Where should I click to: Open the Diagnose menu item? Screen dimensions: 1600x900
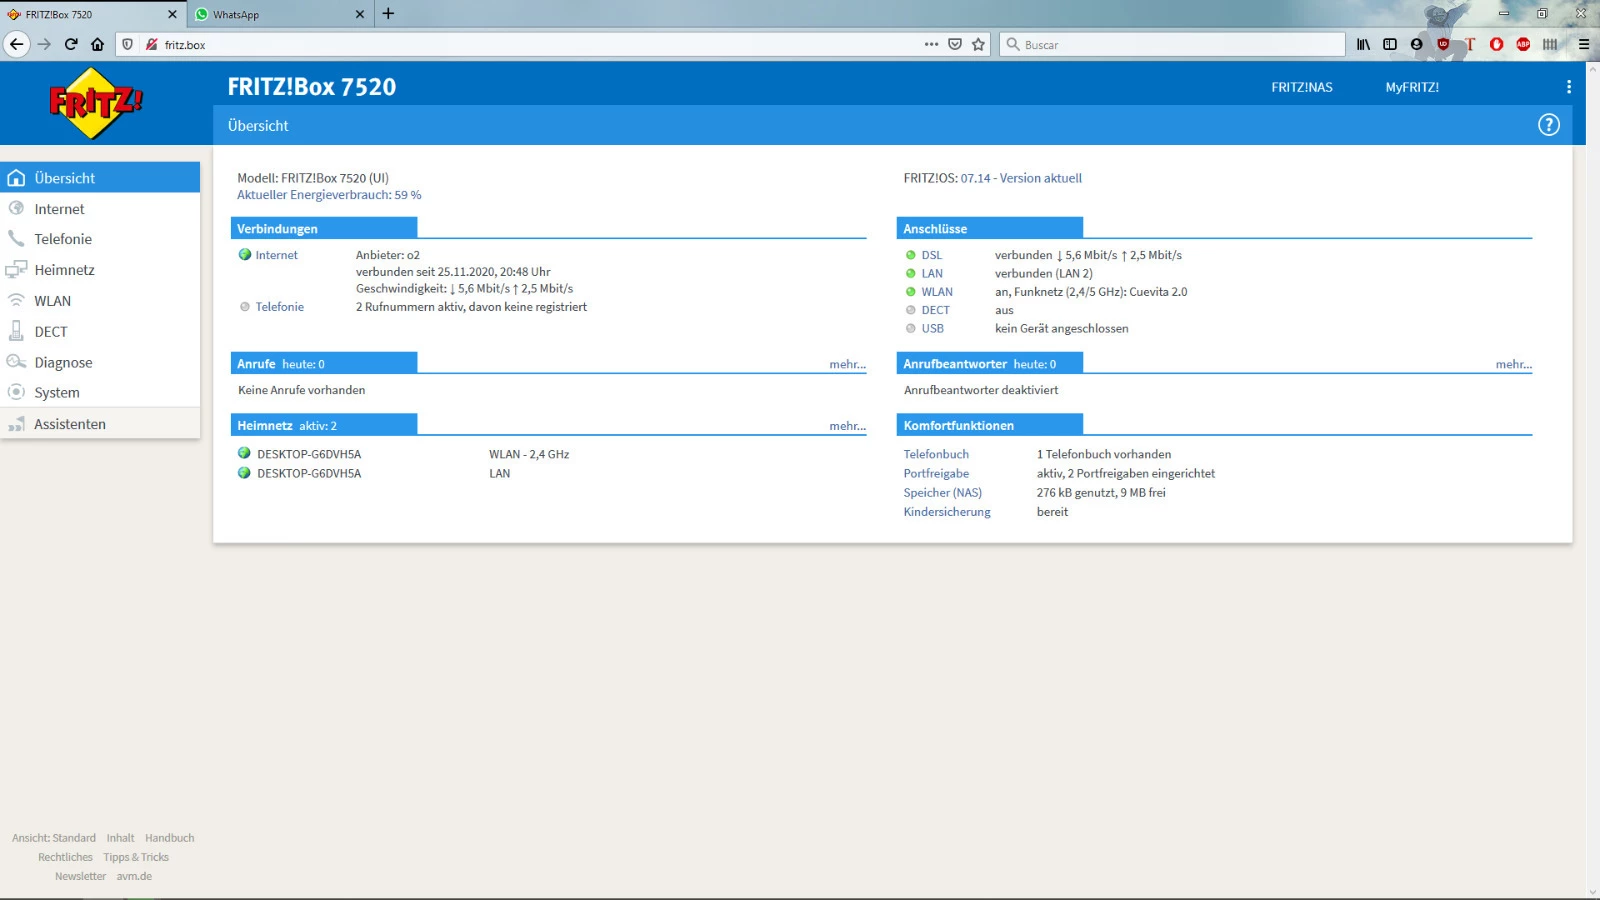tap(100, 362)
